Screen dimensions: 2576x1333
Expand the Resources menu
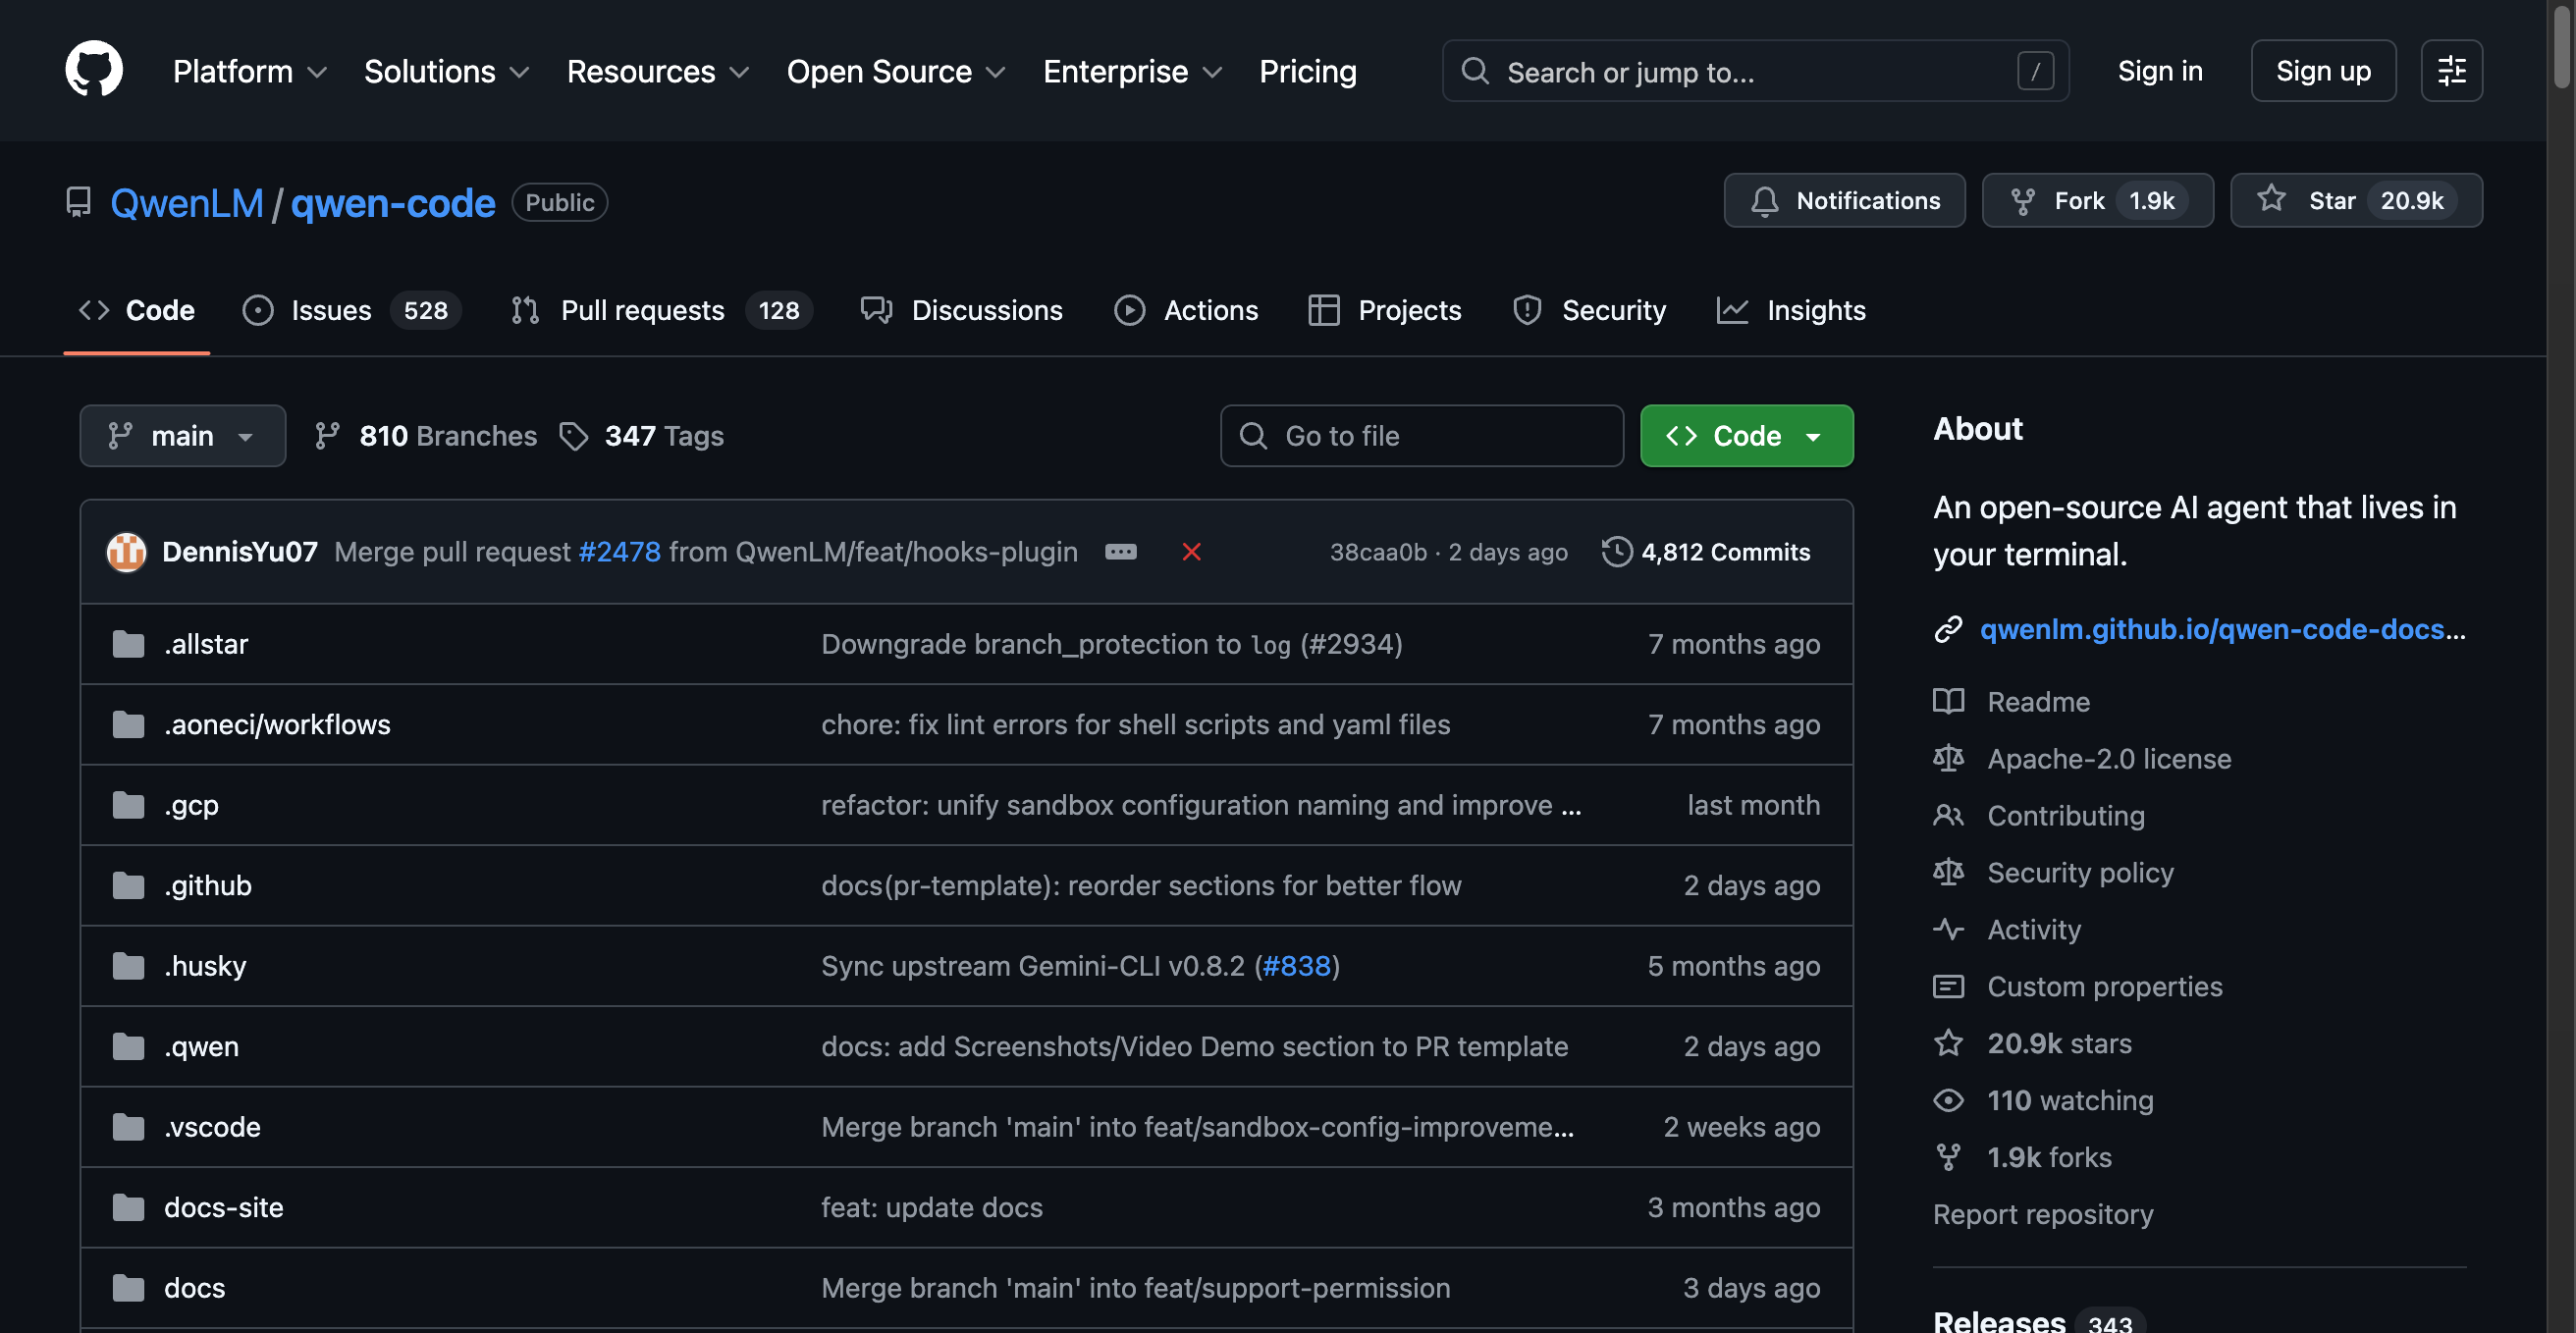click(x=658, y=71)
